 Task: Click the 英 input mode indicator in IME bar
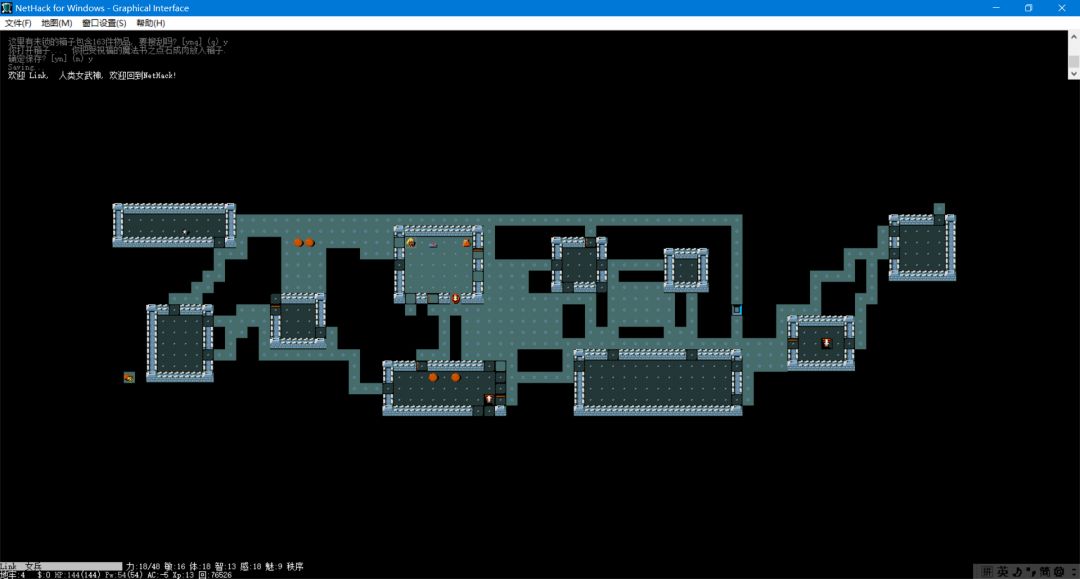pos(1003,571)
